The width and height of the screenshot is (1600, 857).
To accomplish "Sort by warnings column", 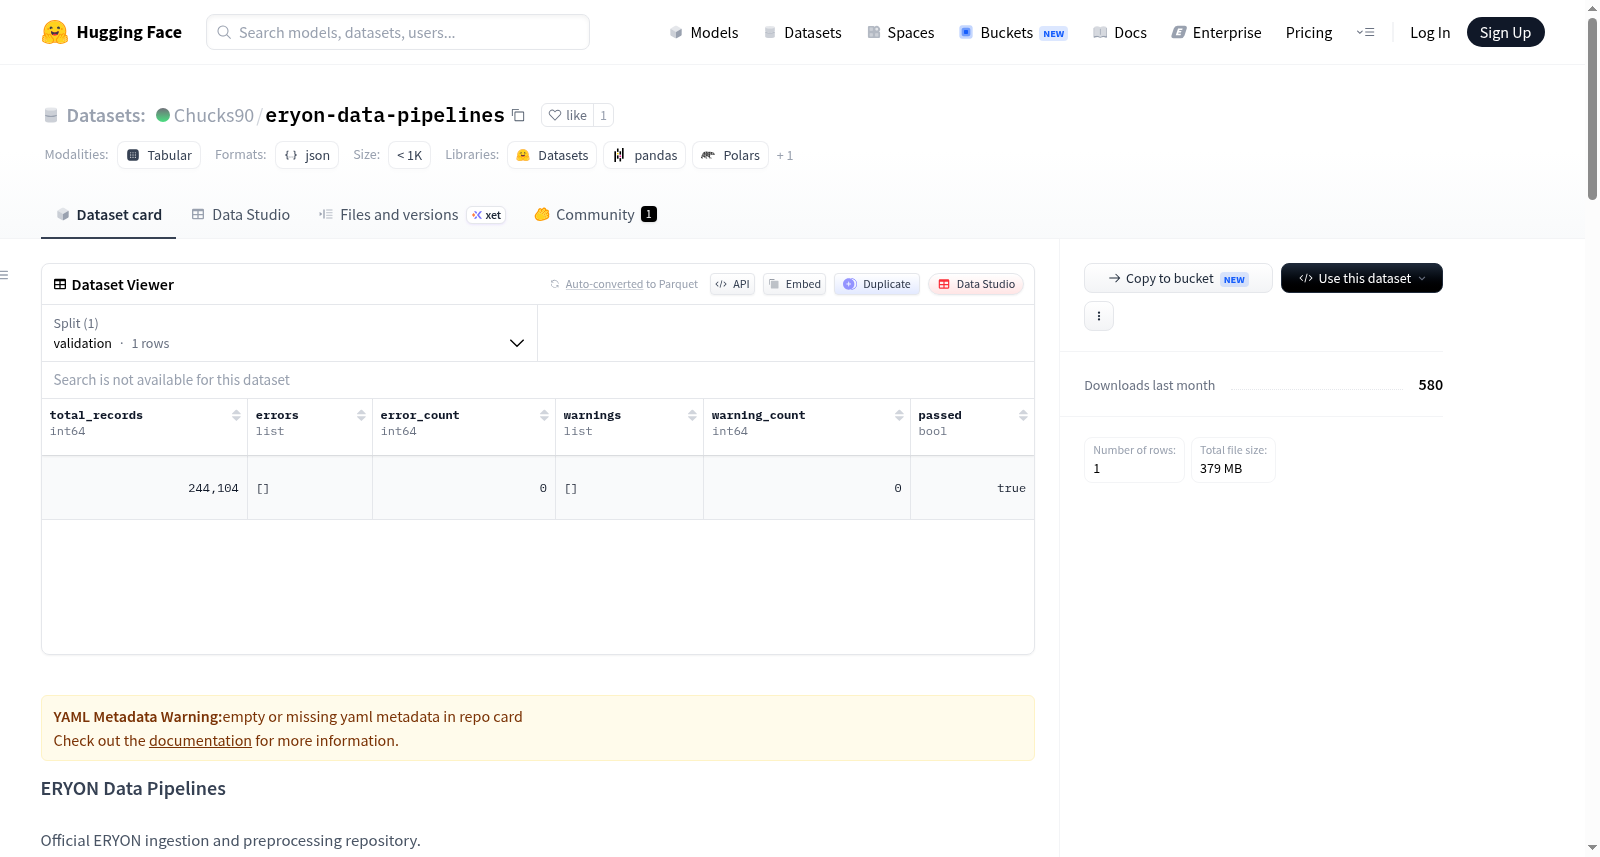I will [692, 415].
